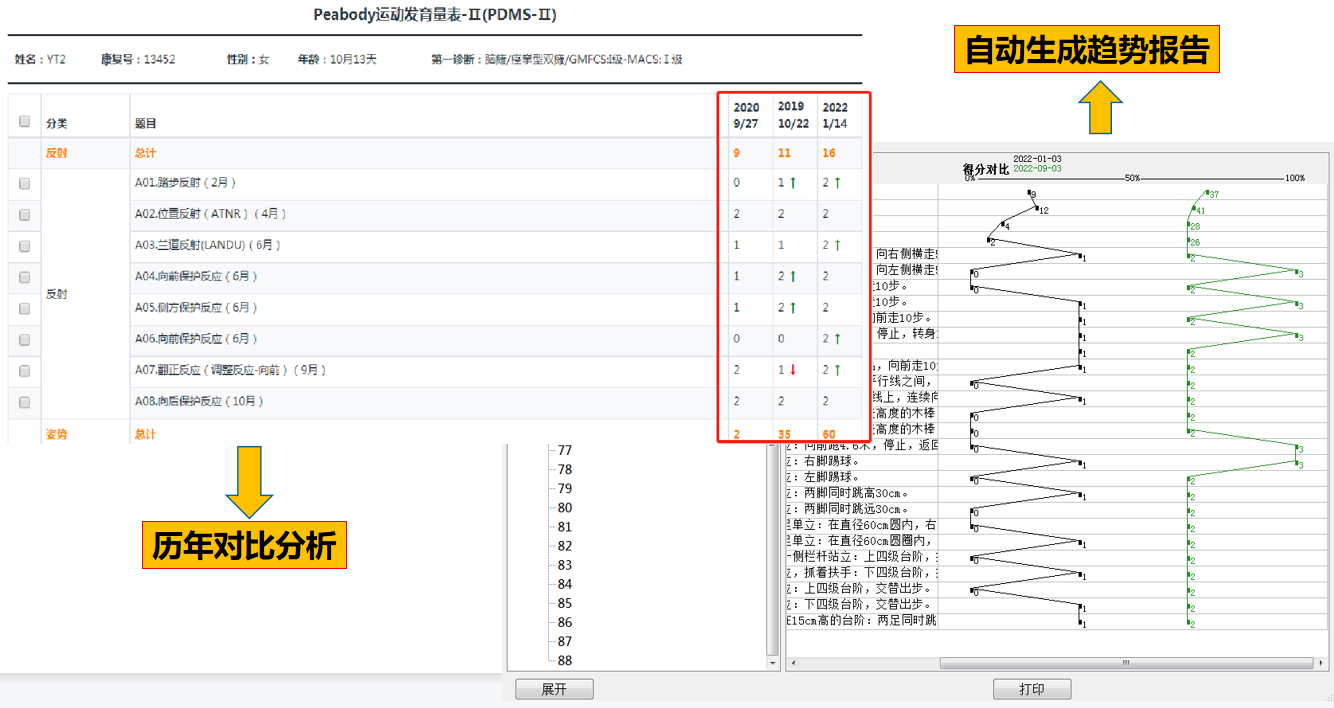The image size is (1334, 708).
Task: Tick the A05.侧方保护反应 checkbox
Action: tap(25, 308)
